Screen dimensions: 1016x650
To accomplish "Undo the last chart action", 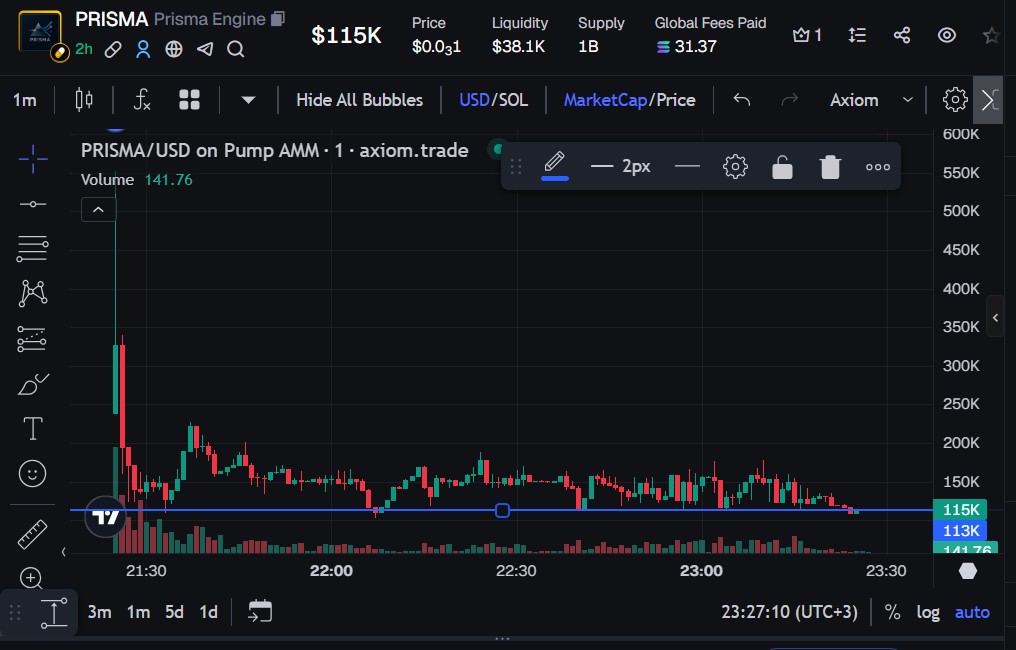I will tap(742, 100).
